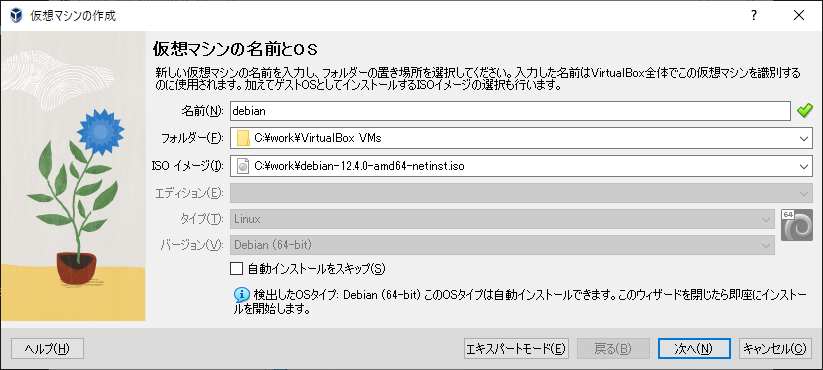Click the キャンセル(C) button
Screen dimensions: 823x370
click(x=775, y=348)
